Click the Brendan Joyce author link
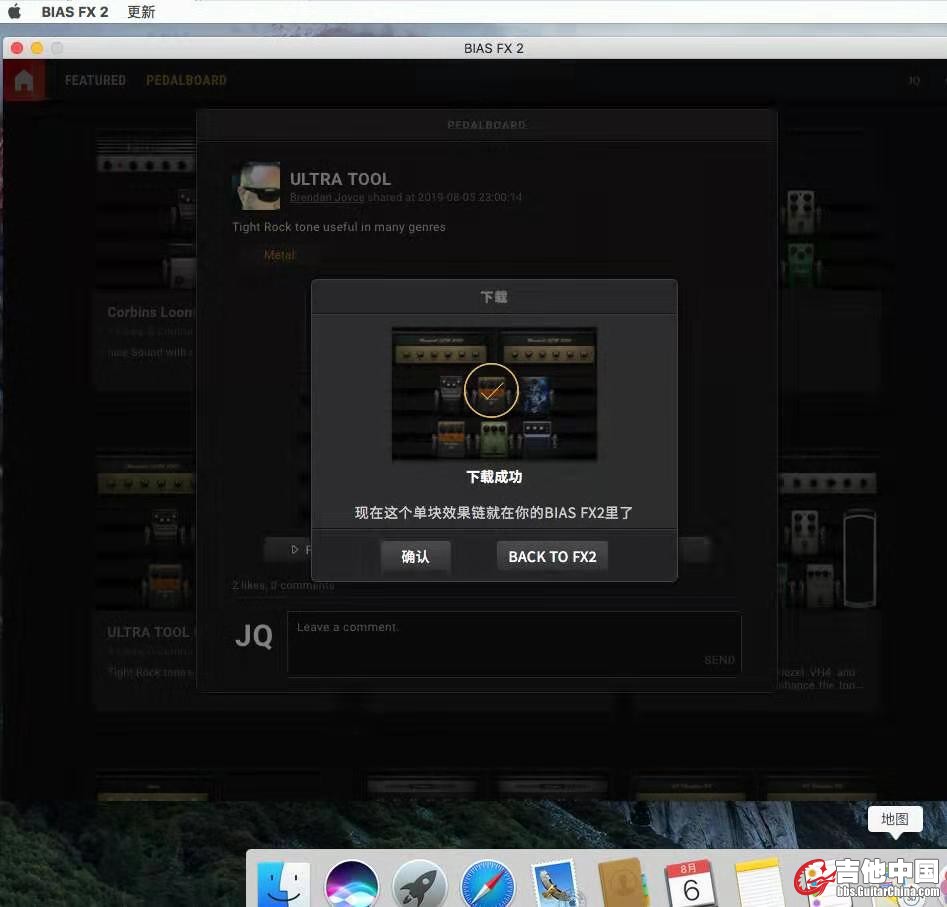This screenshot has width=947, height=907. pos(327,198)
